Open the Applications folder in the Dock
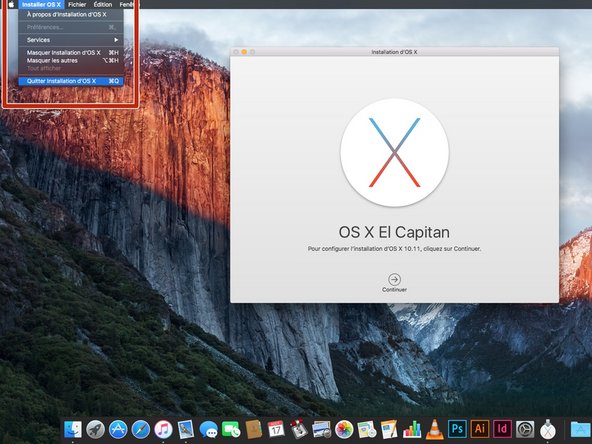The image size is (592, 444). click(x=580, y=429)
